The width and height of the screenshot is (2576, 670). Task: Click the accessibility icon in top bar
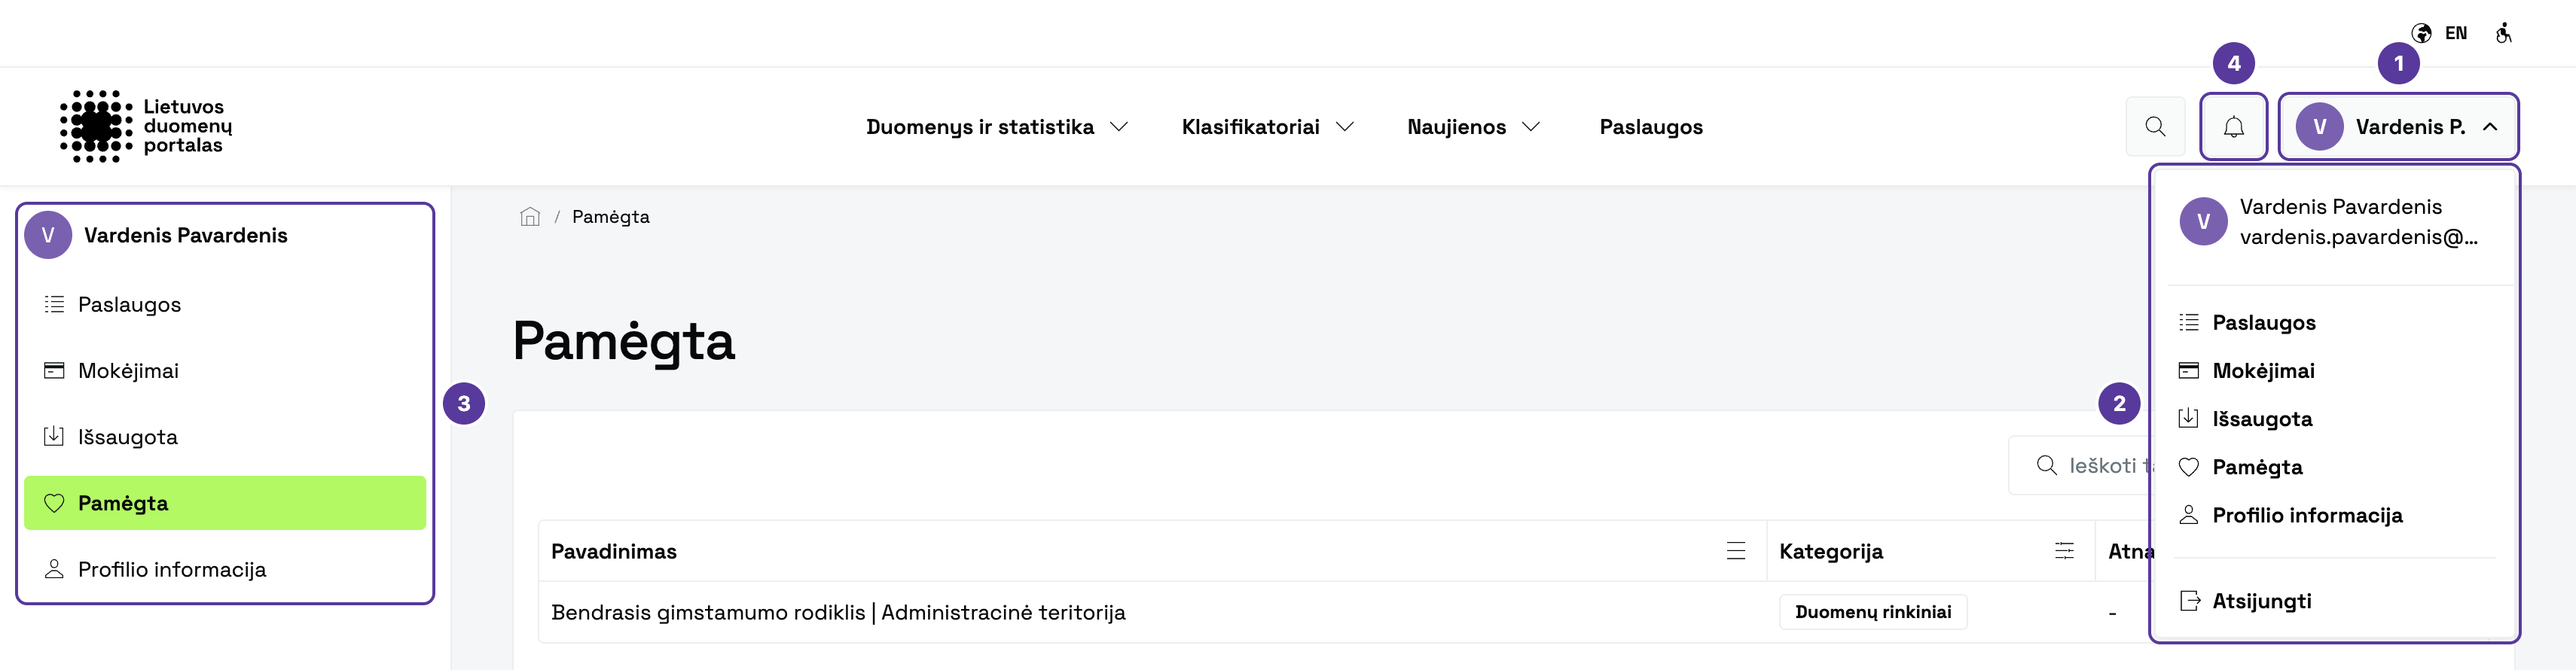click(2503, 33)
